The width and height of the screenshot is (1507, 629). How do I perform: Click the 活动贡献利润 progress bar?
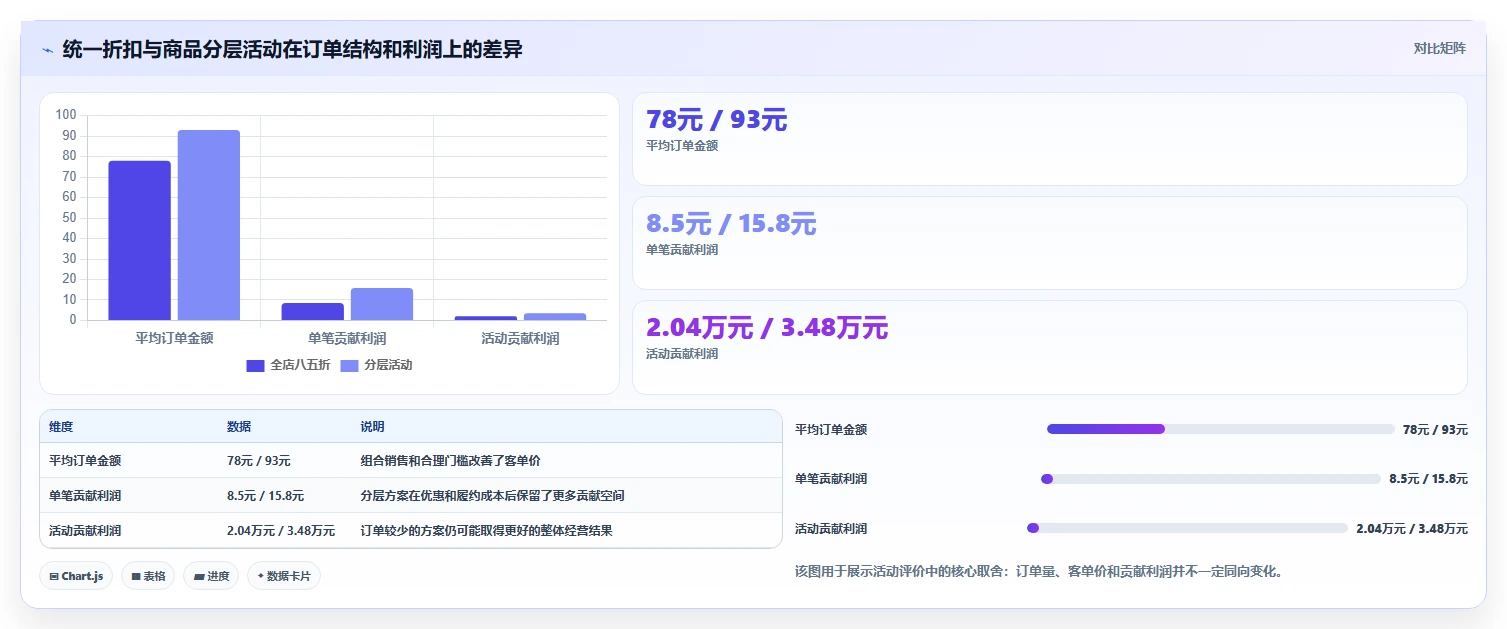1187,528
